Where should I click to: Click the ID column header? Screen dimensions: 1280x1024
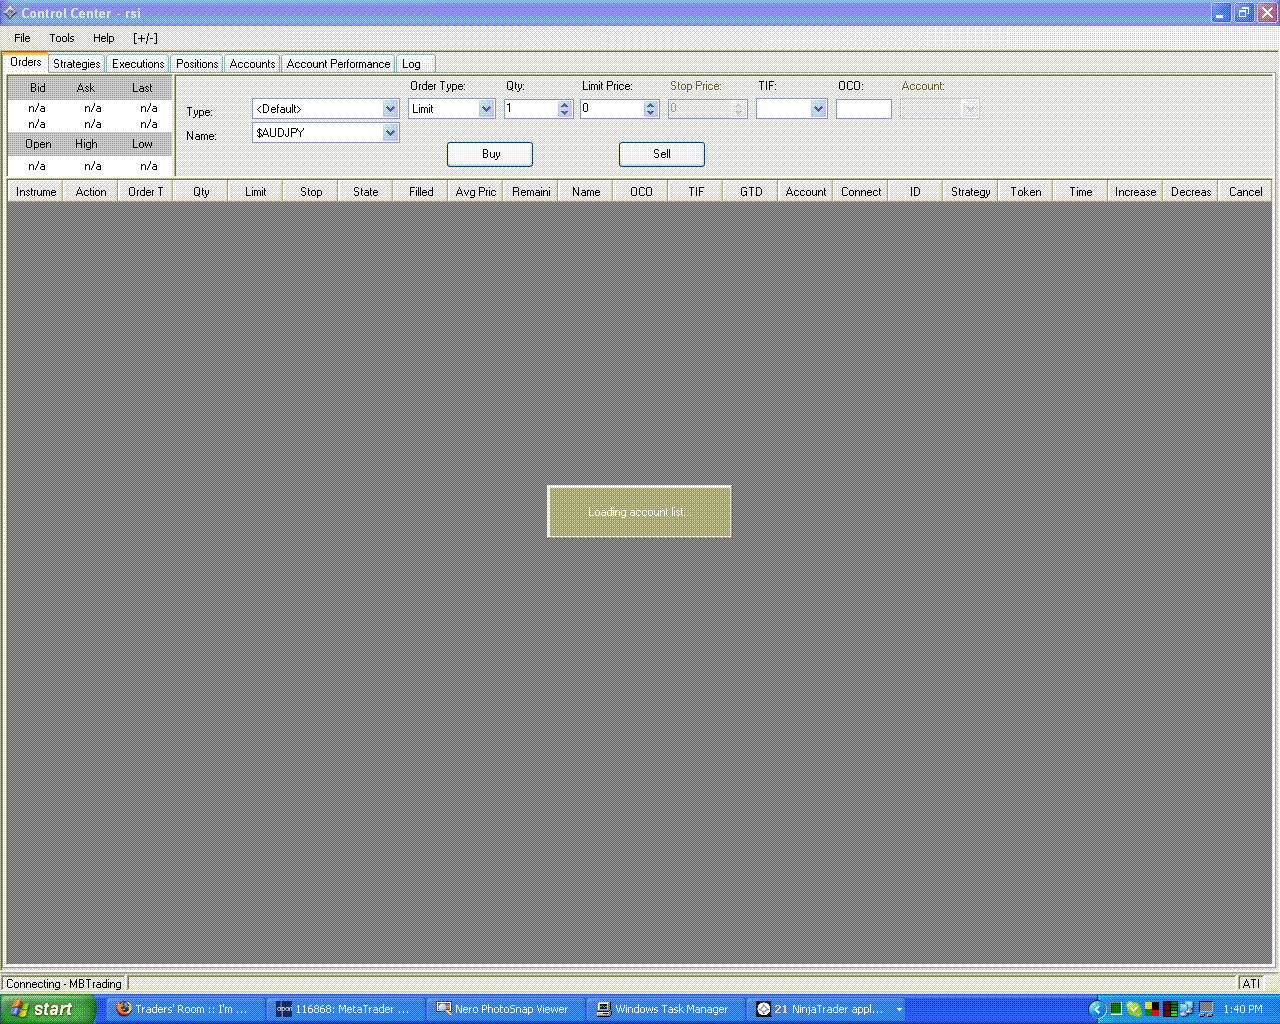pyautogui.click(x=915, y=192)
